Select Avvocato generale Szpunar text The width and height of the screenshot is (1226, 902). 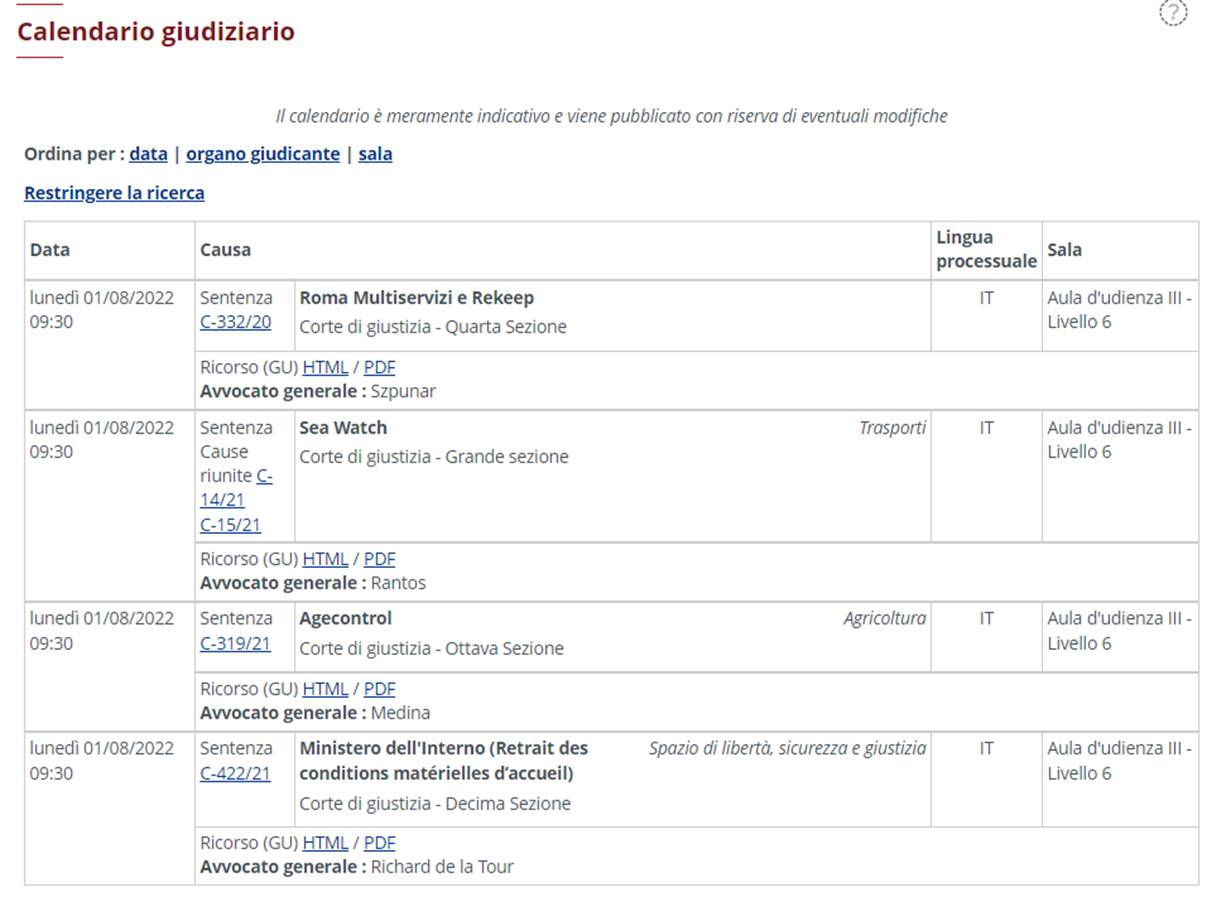(x=318, y=391)
